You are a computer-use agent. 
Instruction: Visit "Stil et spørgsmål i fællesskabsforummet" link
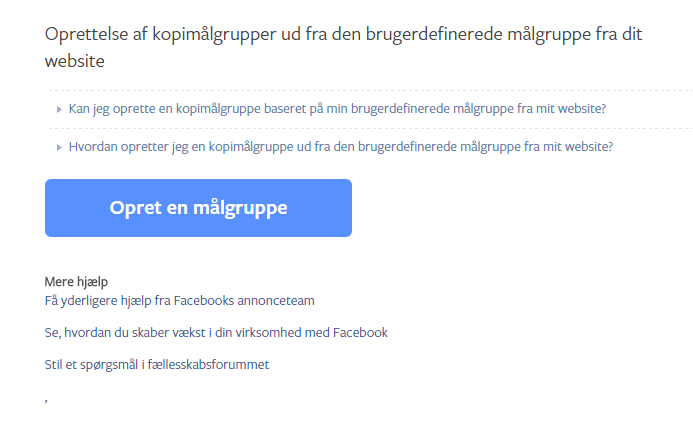pyautogui.click(x=157, y=365)
